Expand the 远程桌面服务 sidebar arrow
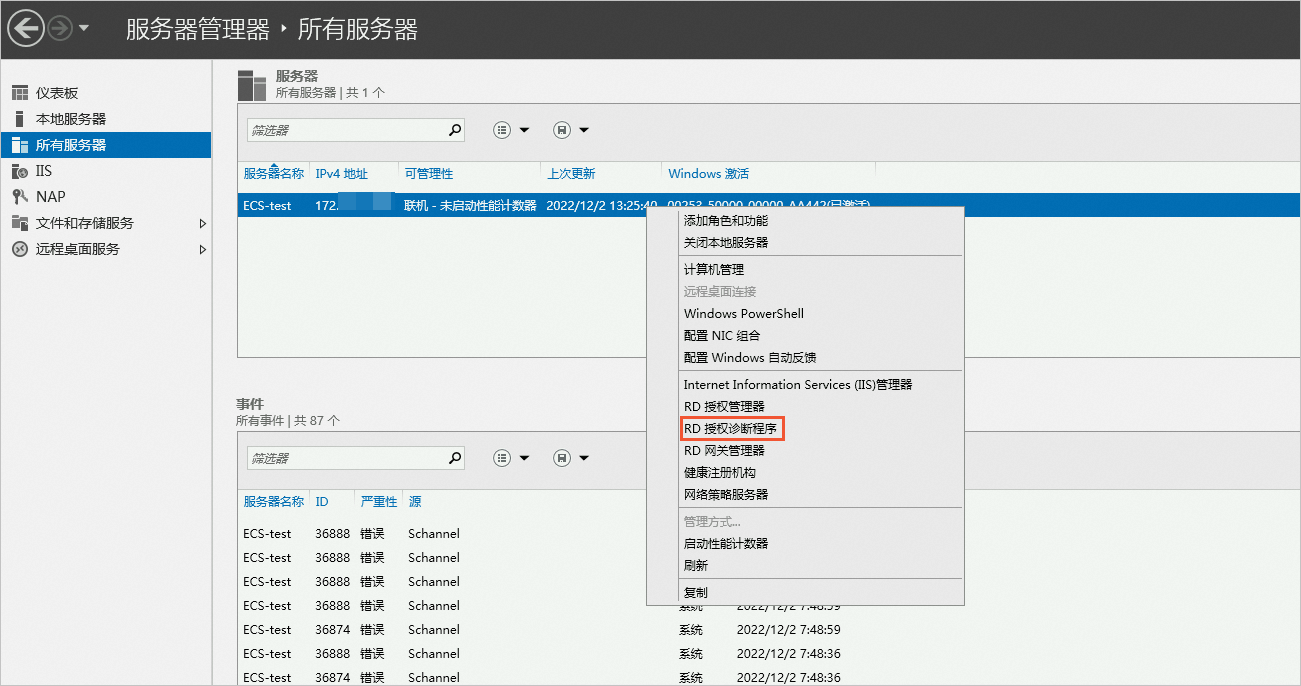Screen dimensions: 1301x686 pyautogui.click(x=203, y=249)
